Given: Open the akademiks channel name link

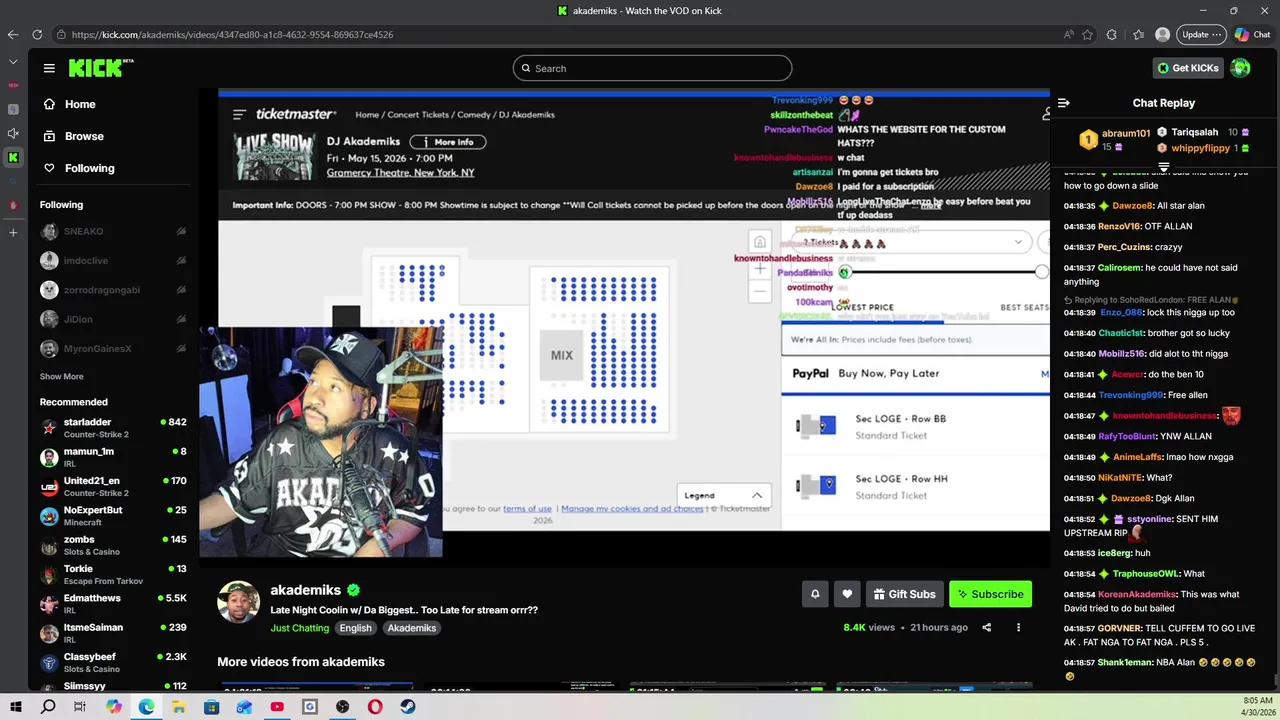Looking at the screenshot, I should click(x=306, y=590).
